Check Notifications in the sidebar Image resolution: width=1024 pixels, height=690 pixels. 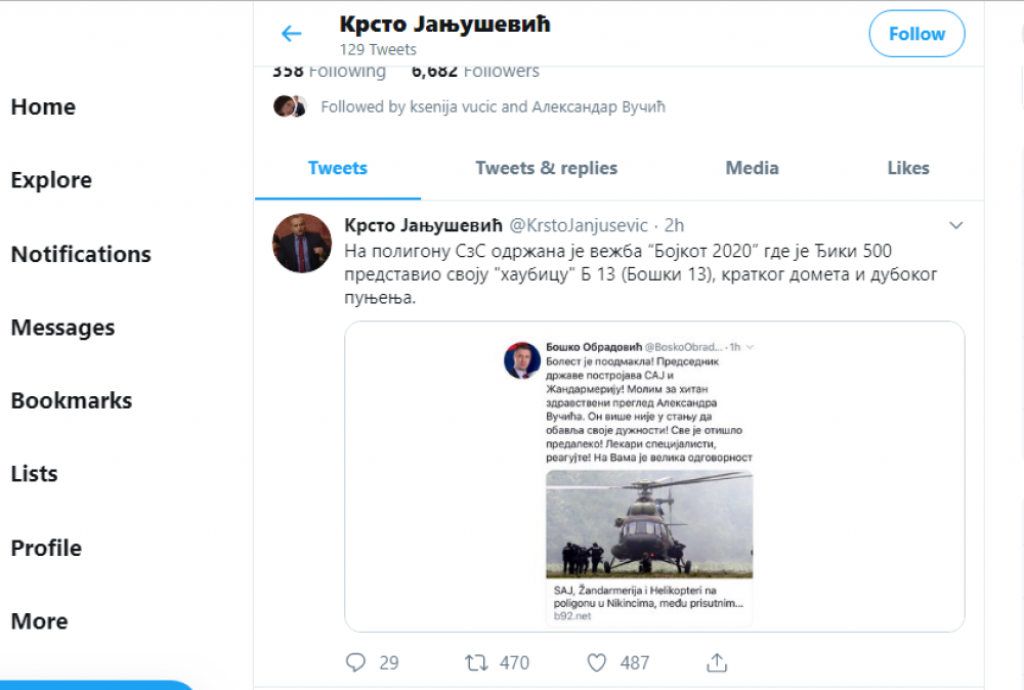(x=81, y=254)
